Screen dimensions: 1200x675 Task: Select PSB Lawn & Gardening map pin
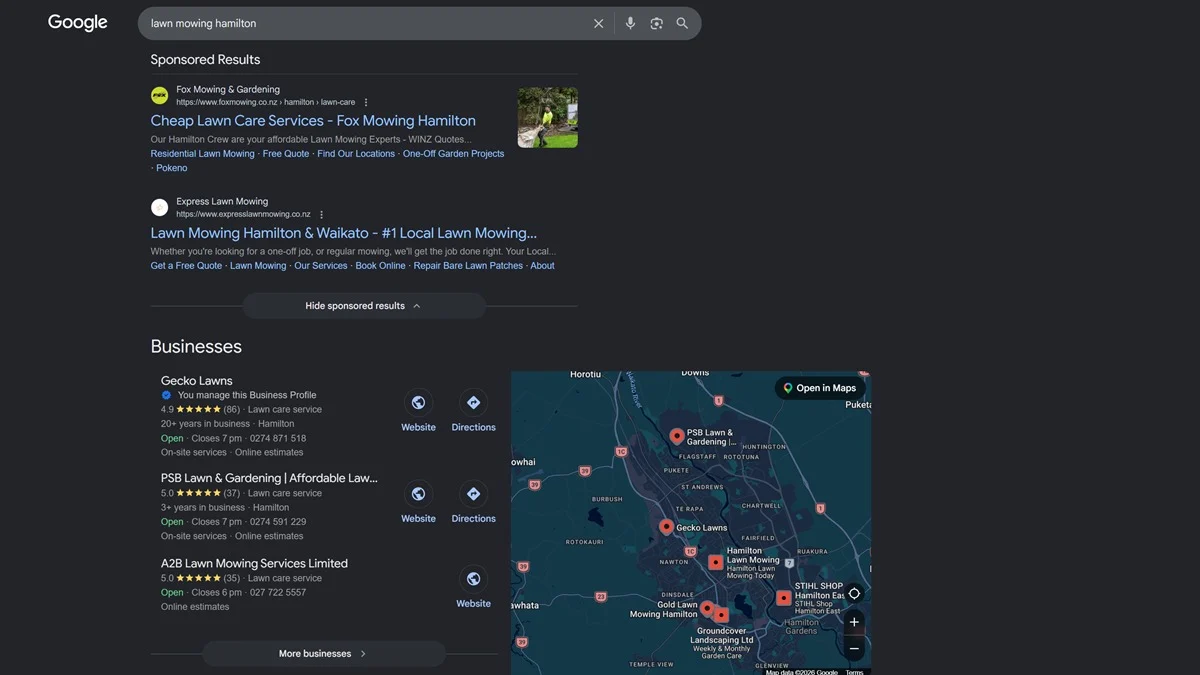(677, 436)
